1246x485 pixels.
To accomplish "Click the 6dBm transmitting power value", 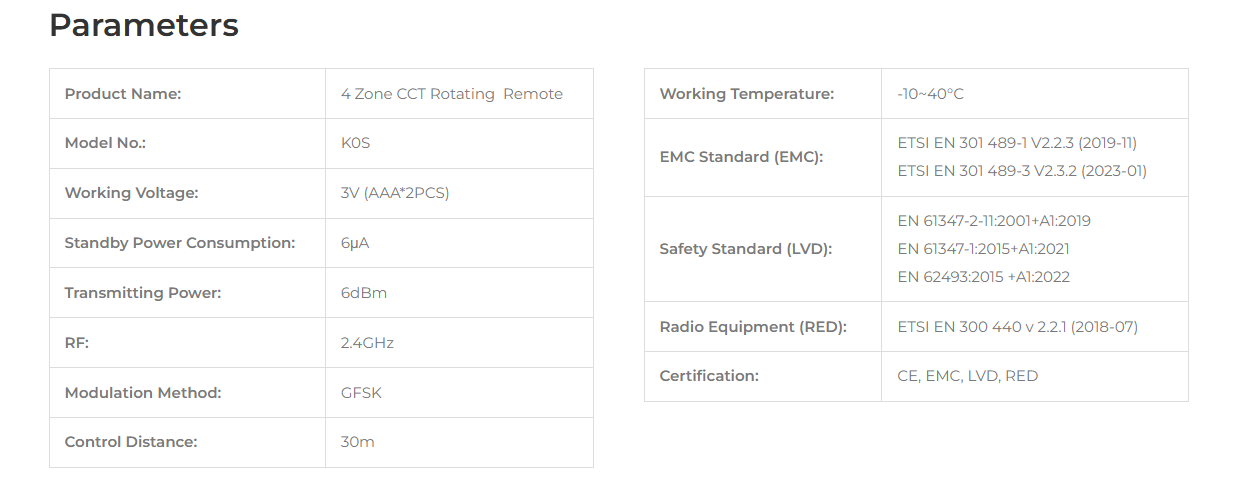I will (x=364, y=293).
